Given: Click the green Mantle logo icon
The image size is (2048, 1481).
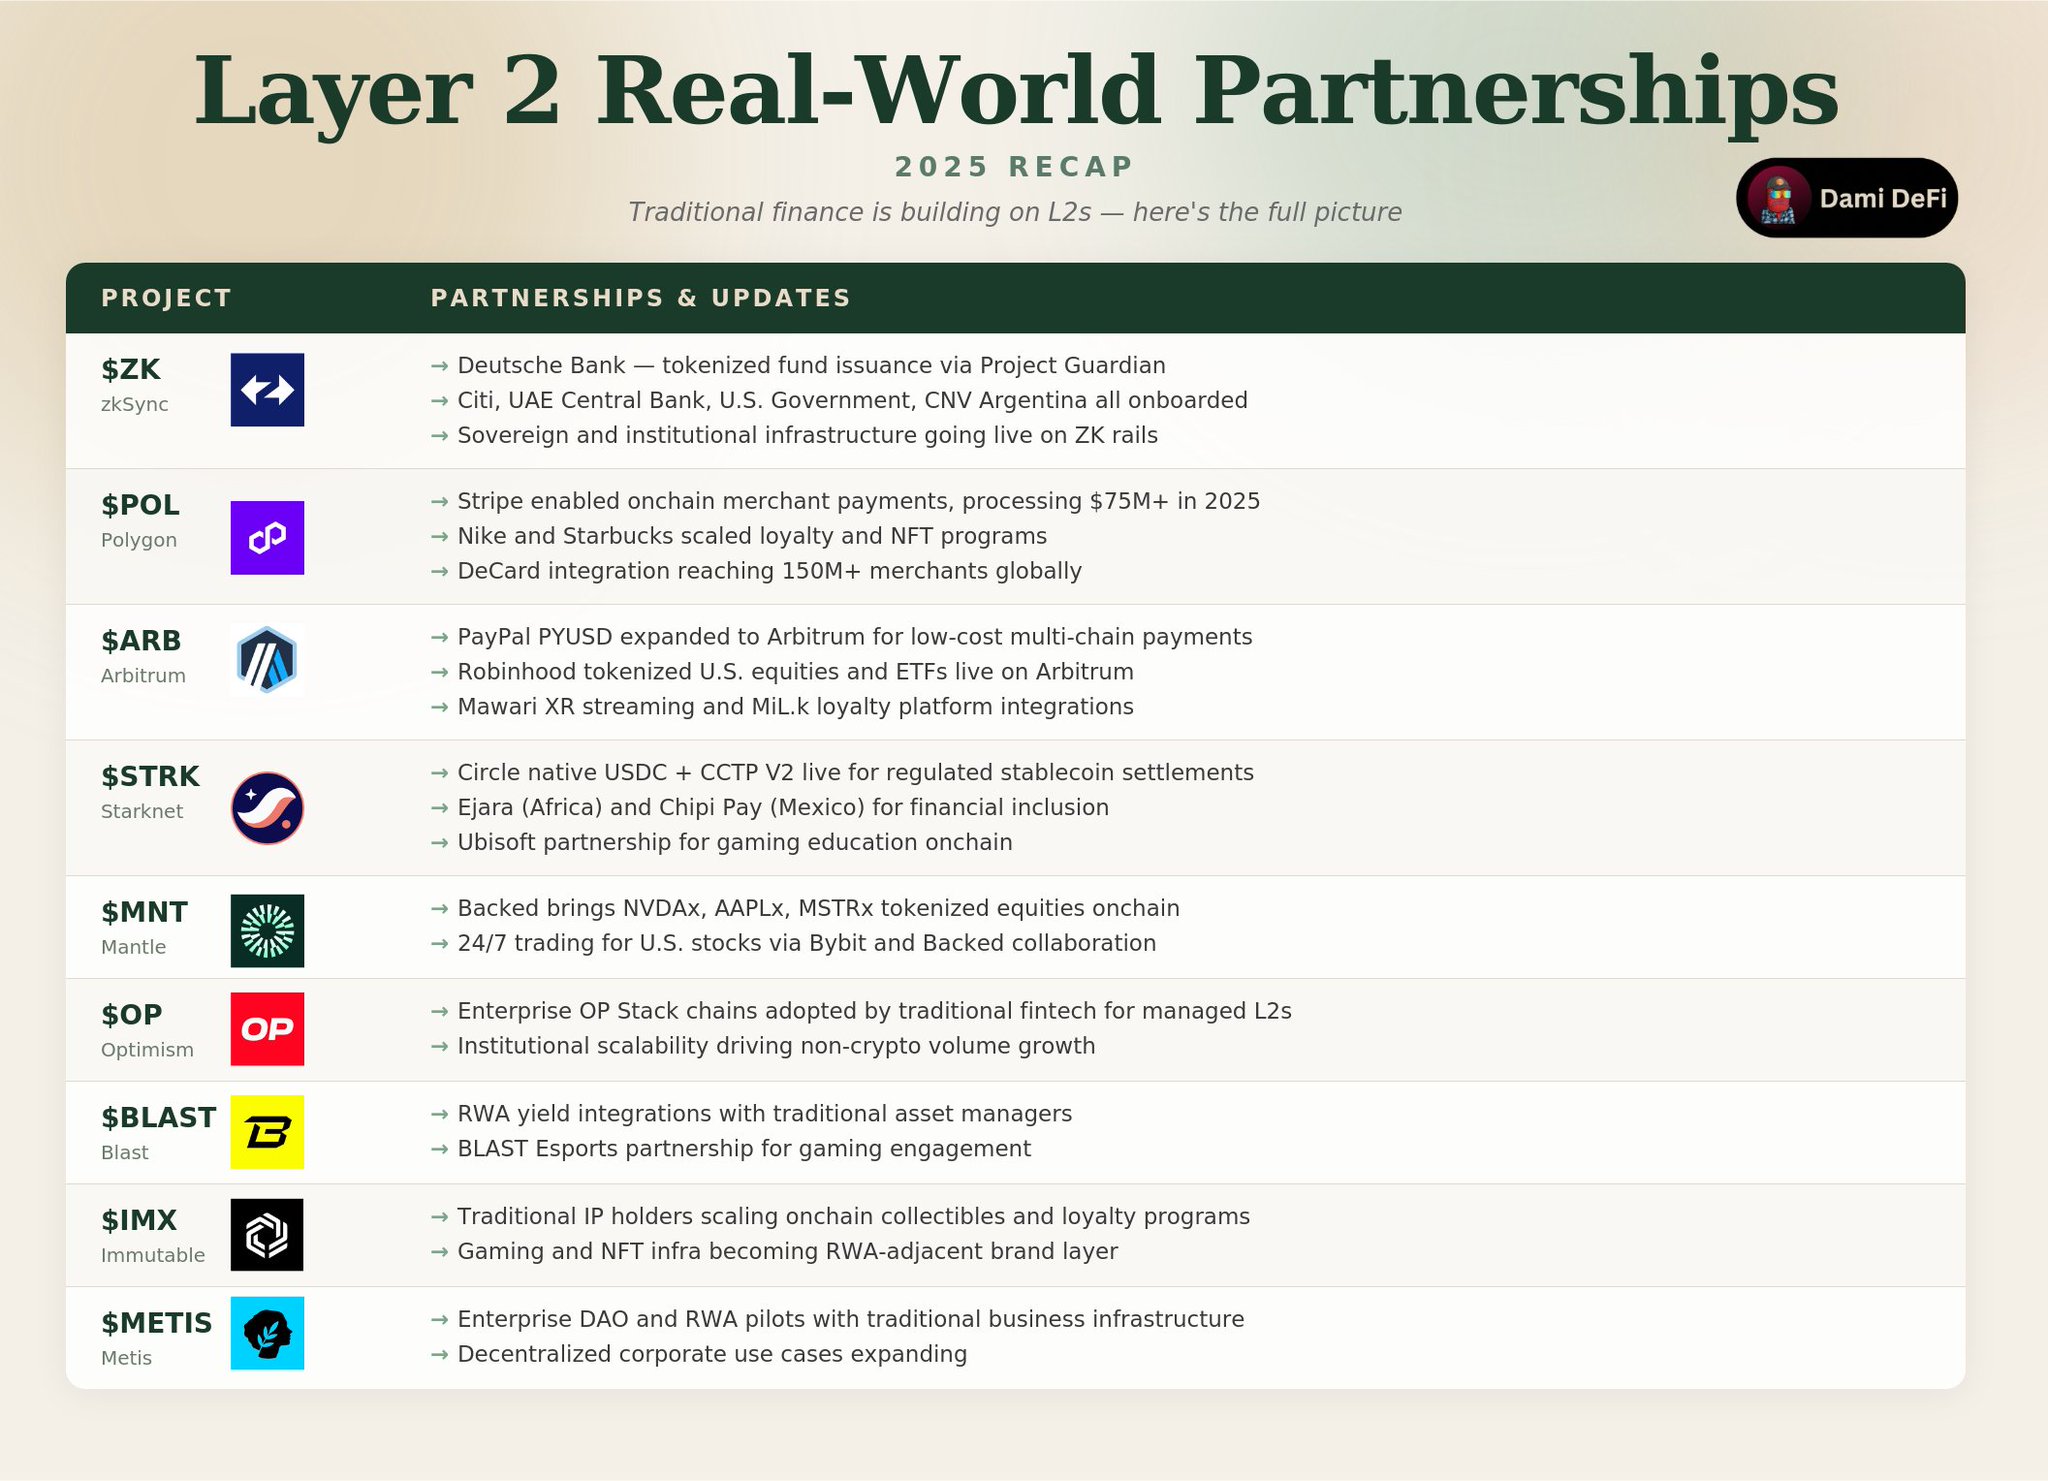Looking at the screenshot, I should 267,931.
